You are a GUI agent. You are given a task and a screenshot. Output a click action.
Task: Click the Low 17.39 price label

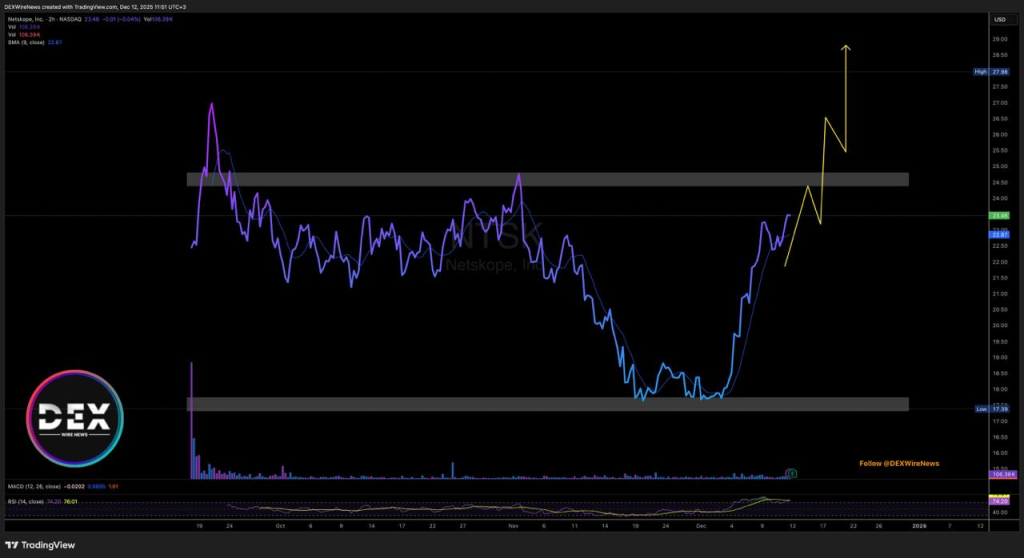(x=992, y=409)
